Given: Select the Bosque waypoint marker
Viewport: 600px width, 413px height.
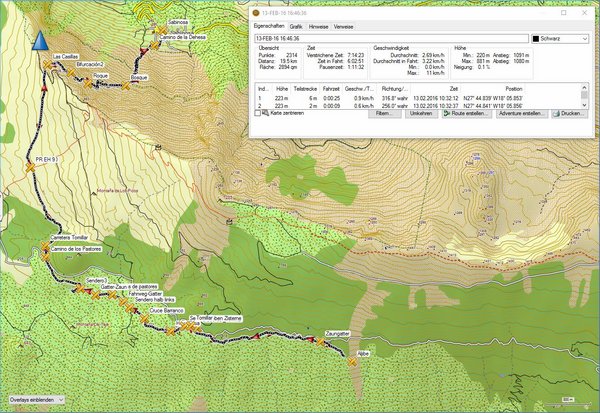Looking at the screenshot, I should tap(127, 86).
